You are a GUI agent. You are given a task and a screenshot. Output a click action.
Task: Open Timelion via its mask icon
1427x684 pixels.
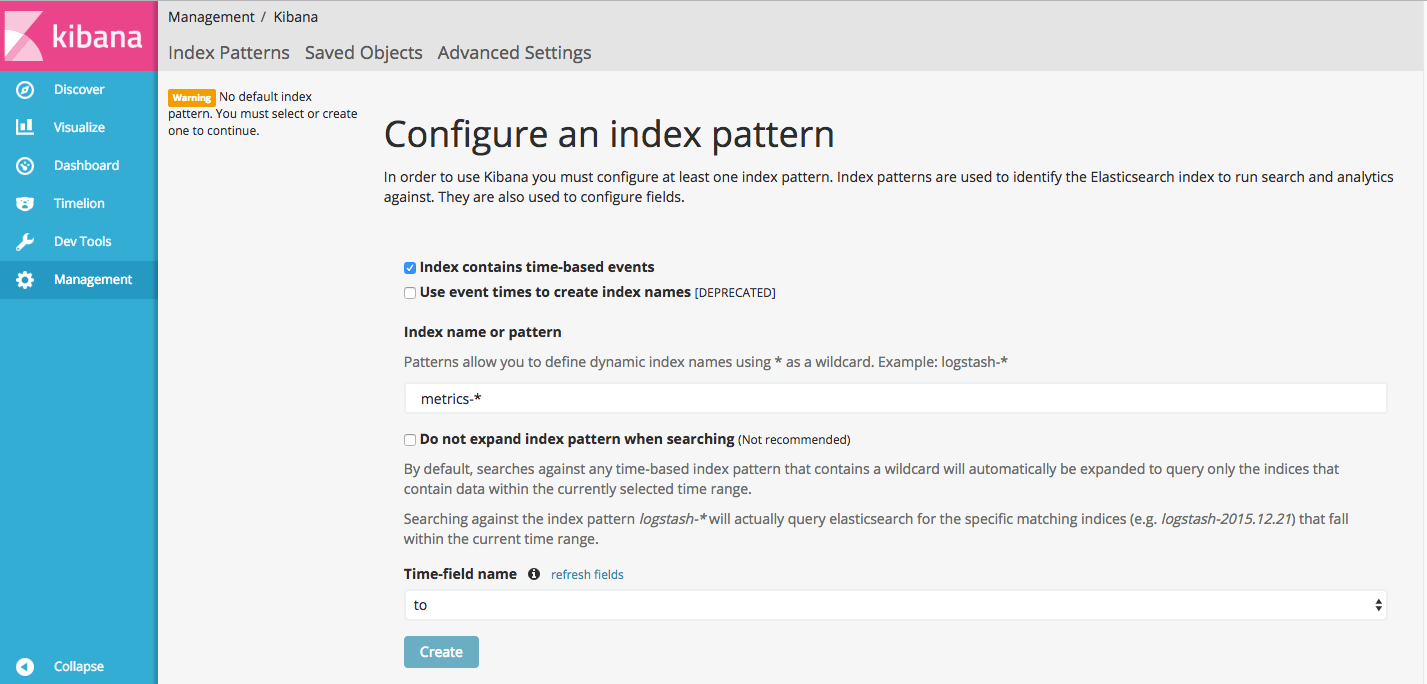coord(26,203)
